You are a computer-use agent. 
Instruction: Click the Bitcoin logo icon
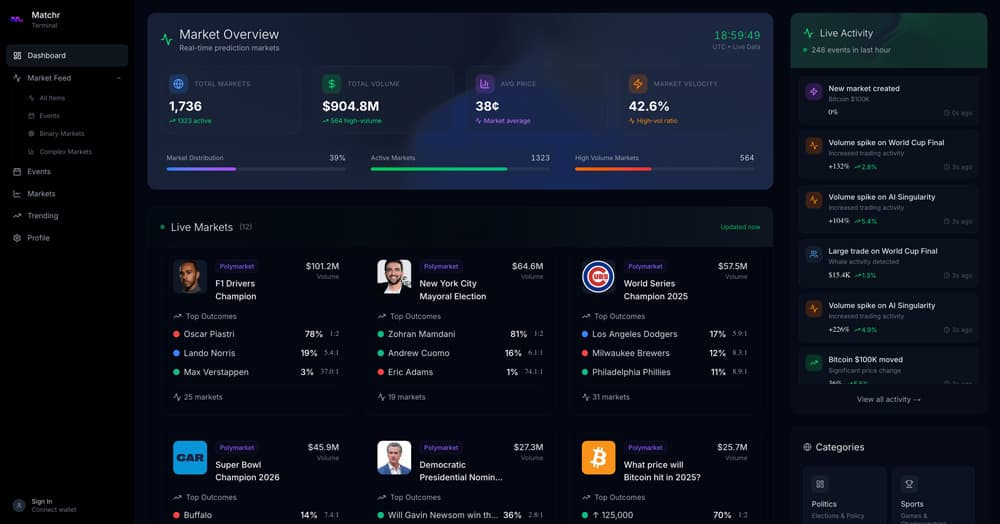click(x=598, y=458)
